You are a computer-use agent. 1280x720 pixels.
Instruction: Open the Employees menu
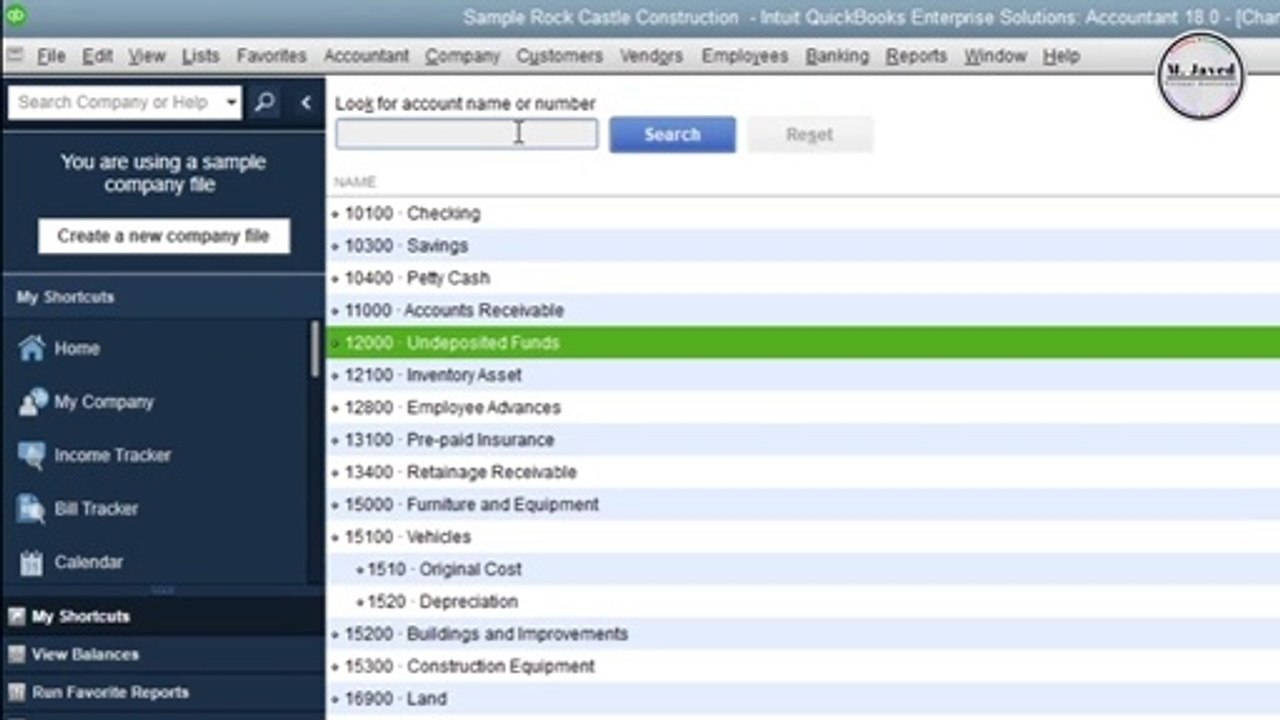pyautogui.click(x=745, y=56)
